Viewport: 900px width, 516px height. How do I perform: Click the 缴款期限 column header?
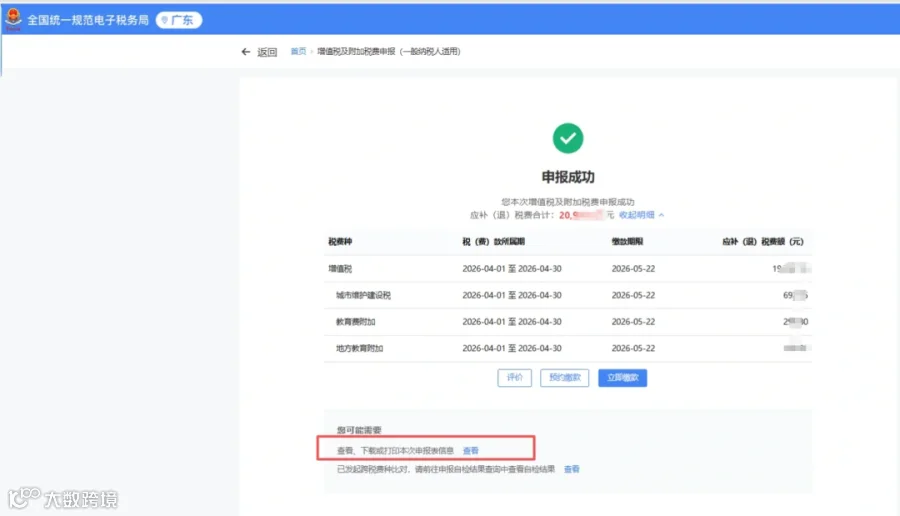(x=627, y=242)
